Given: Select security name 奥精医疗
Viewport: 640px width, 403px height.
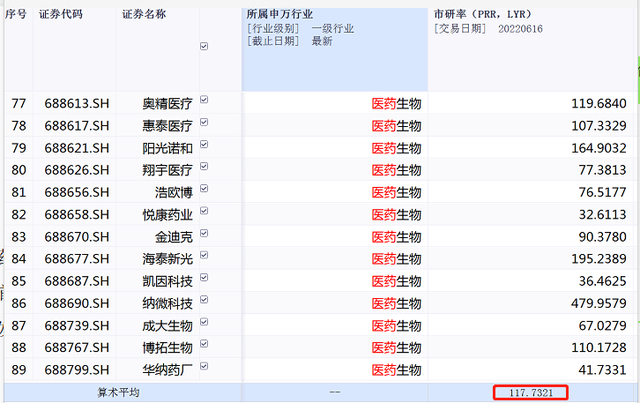Looking at the screenshot, I should coord(167,104).
